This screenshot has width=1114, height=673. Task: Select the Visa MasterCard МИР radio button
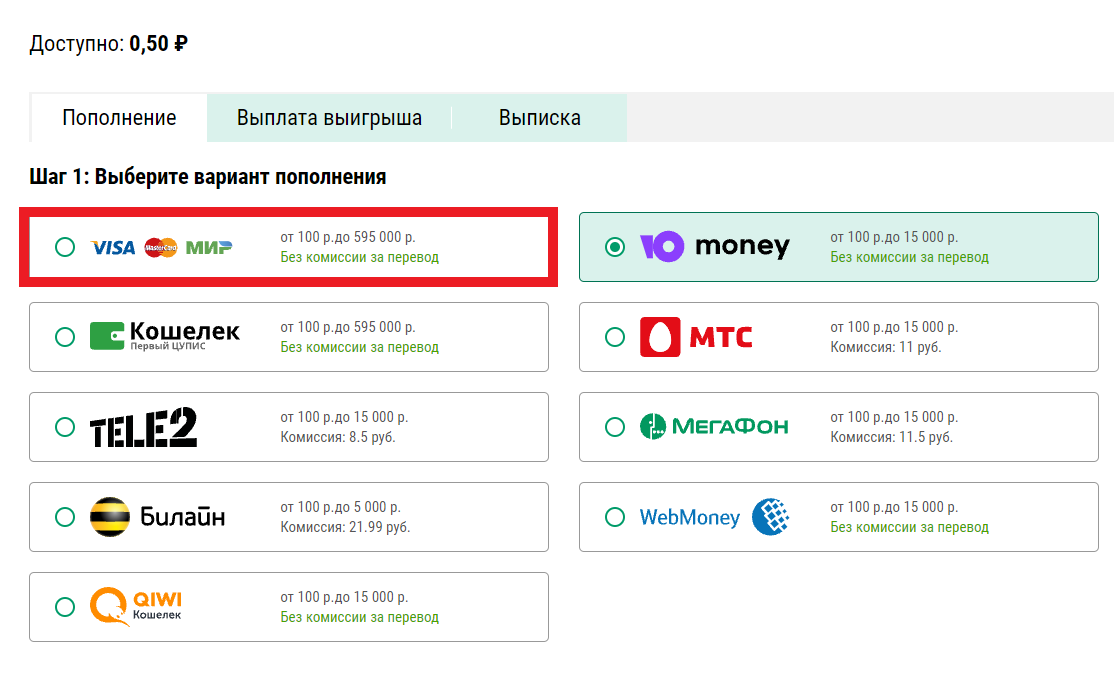(65, 247)
